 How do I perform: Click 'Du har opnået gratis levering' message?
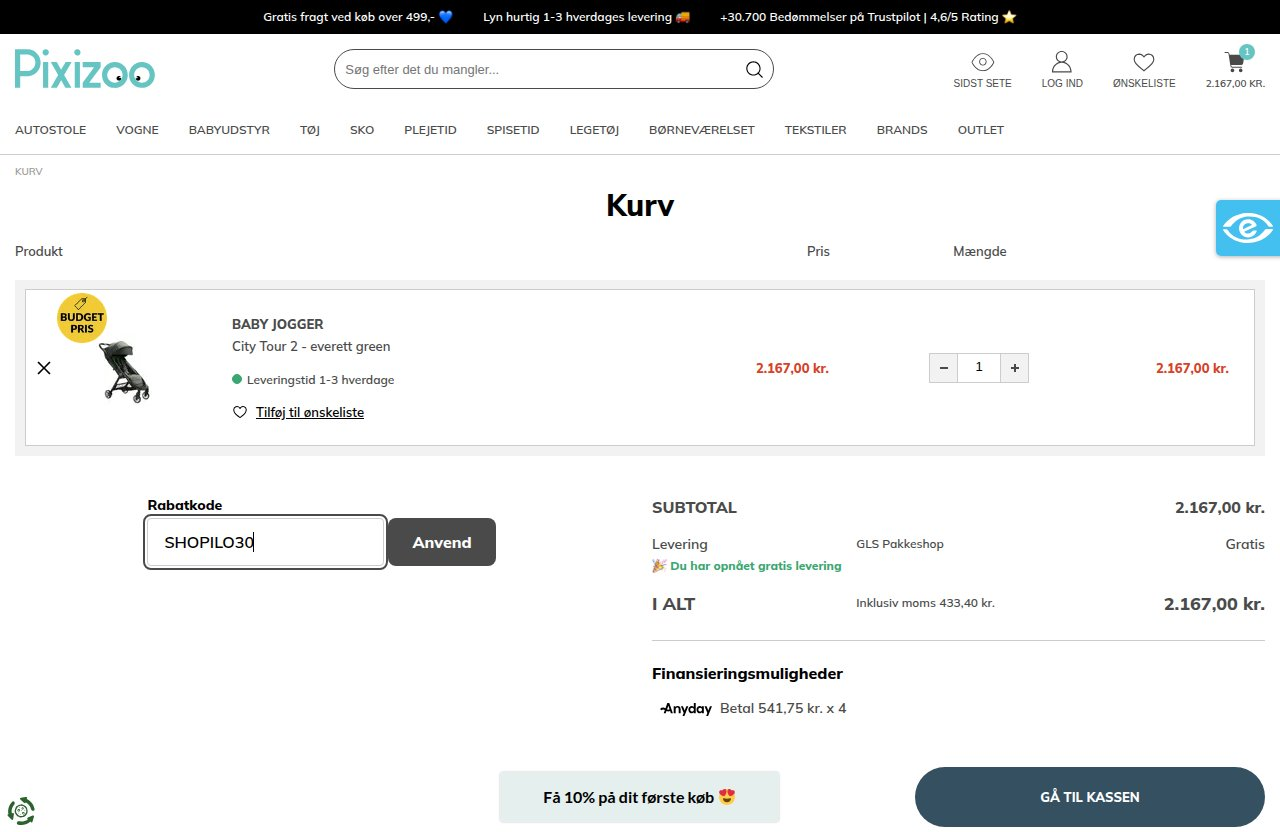coord(747,565)
